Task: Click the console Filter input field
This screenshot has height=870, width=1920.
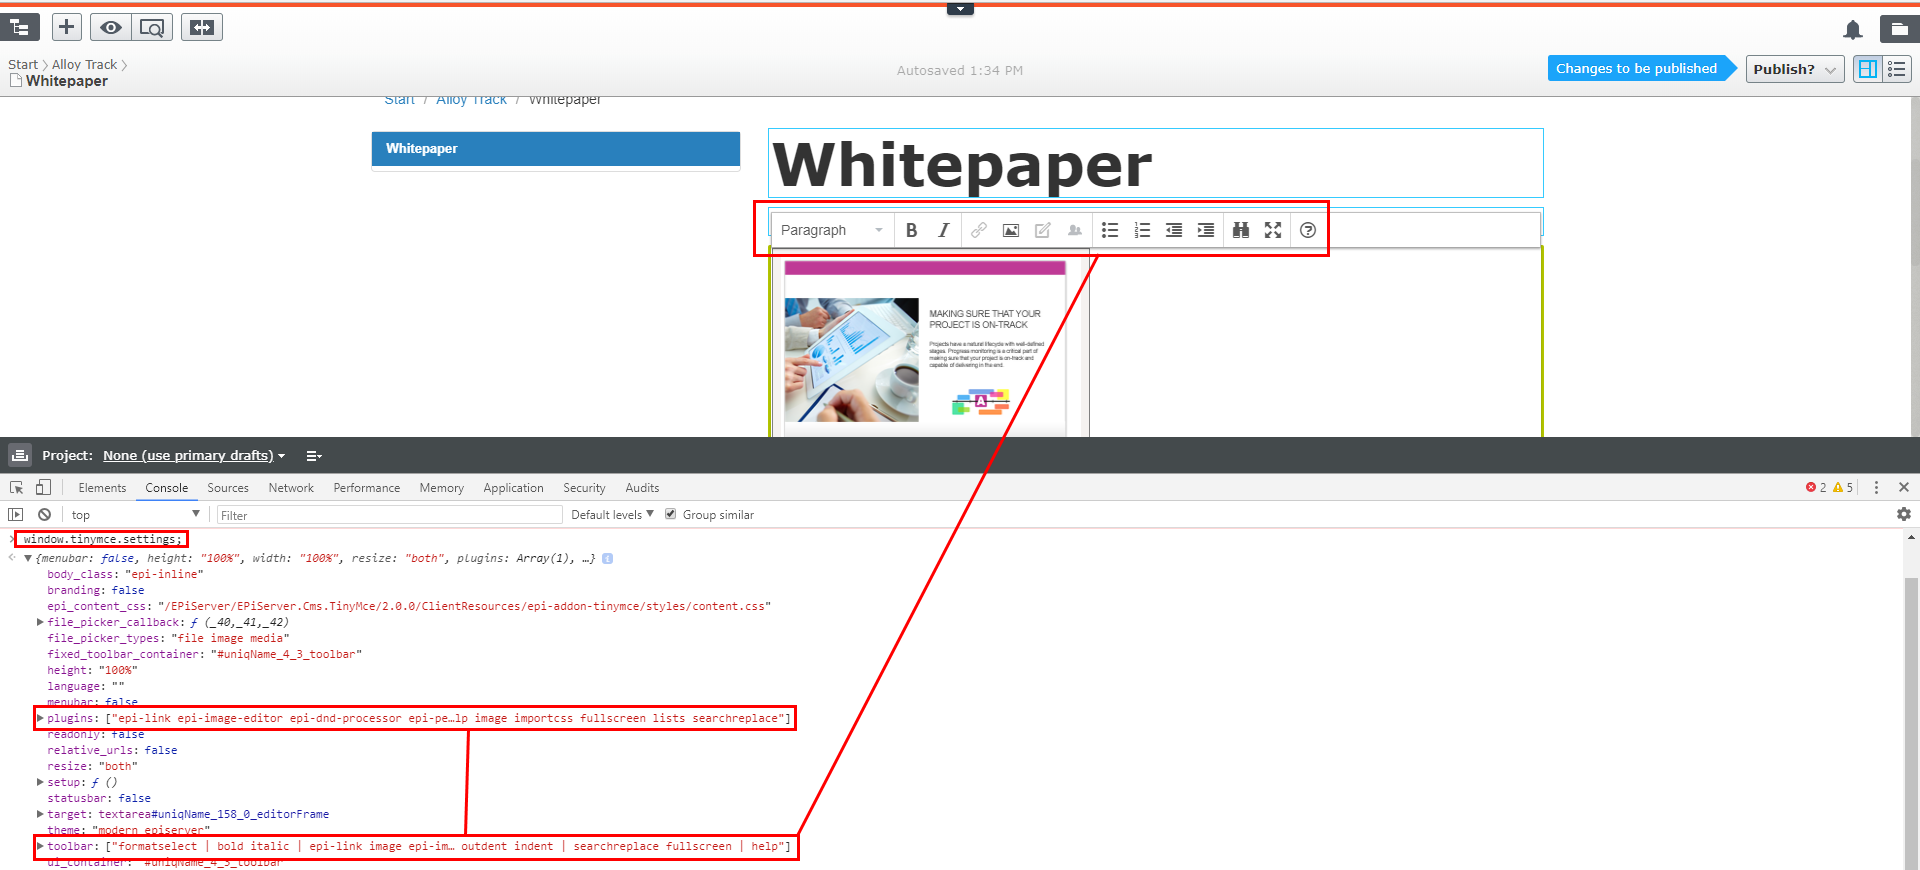Action: (390, 515)
